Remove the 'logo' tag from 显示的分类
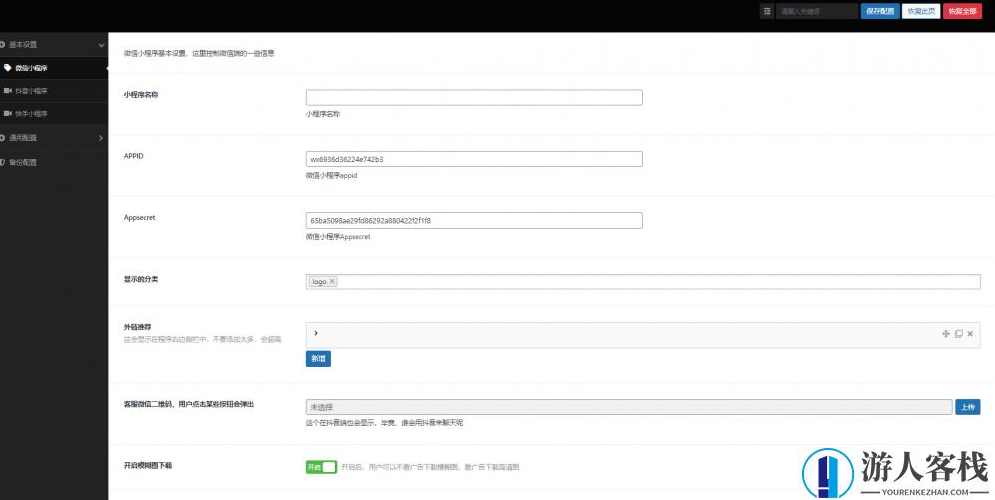The image size is (995, 500). point(332,282)
